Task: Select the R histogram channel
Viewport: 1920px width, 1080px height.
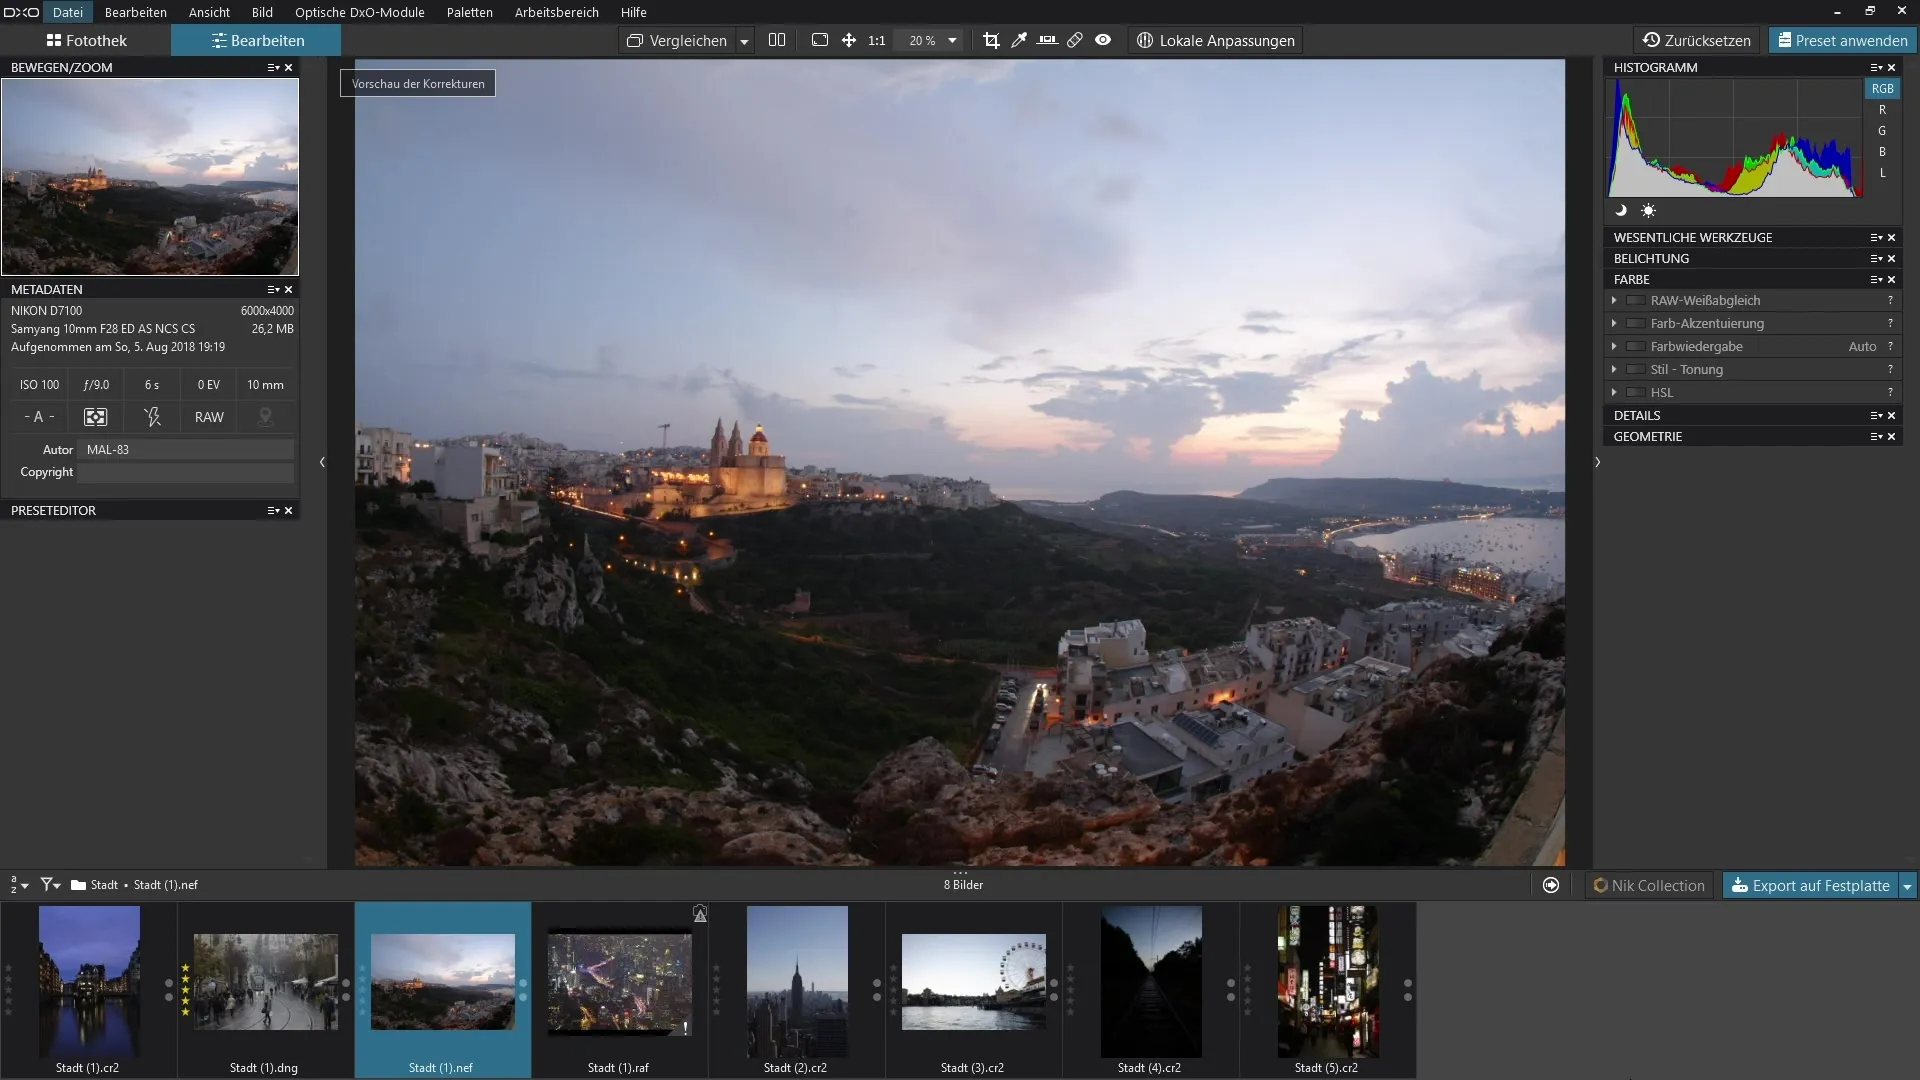Action: point(1882,110)
